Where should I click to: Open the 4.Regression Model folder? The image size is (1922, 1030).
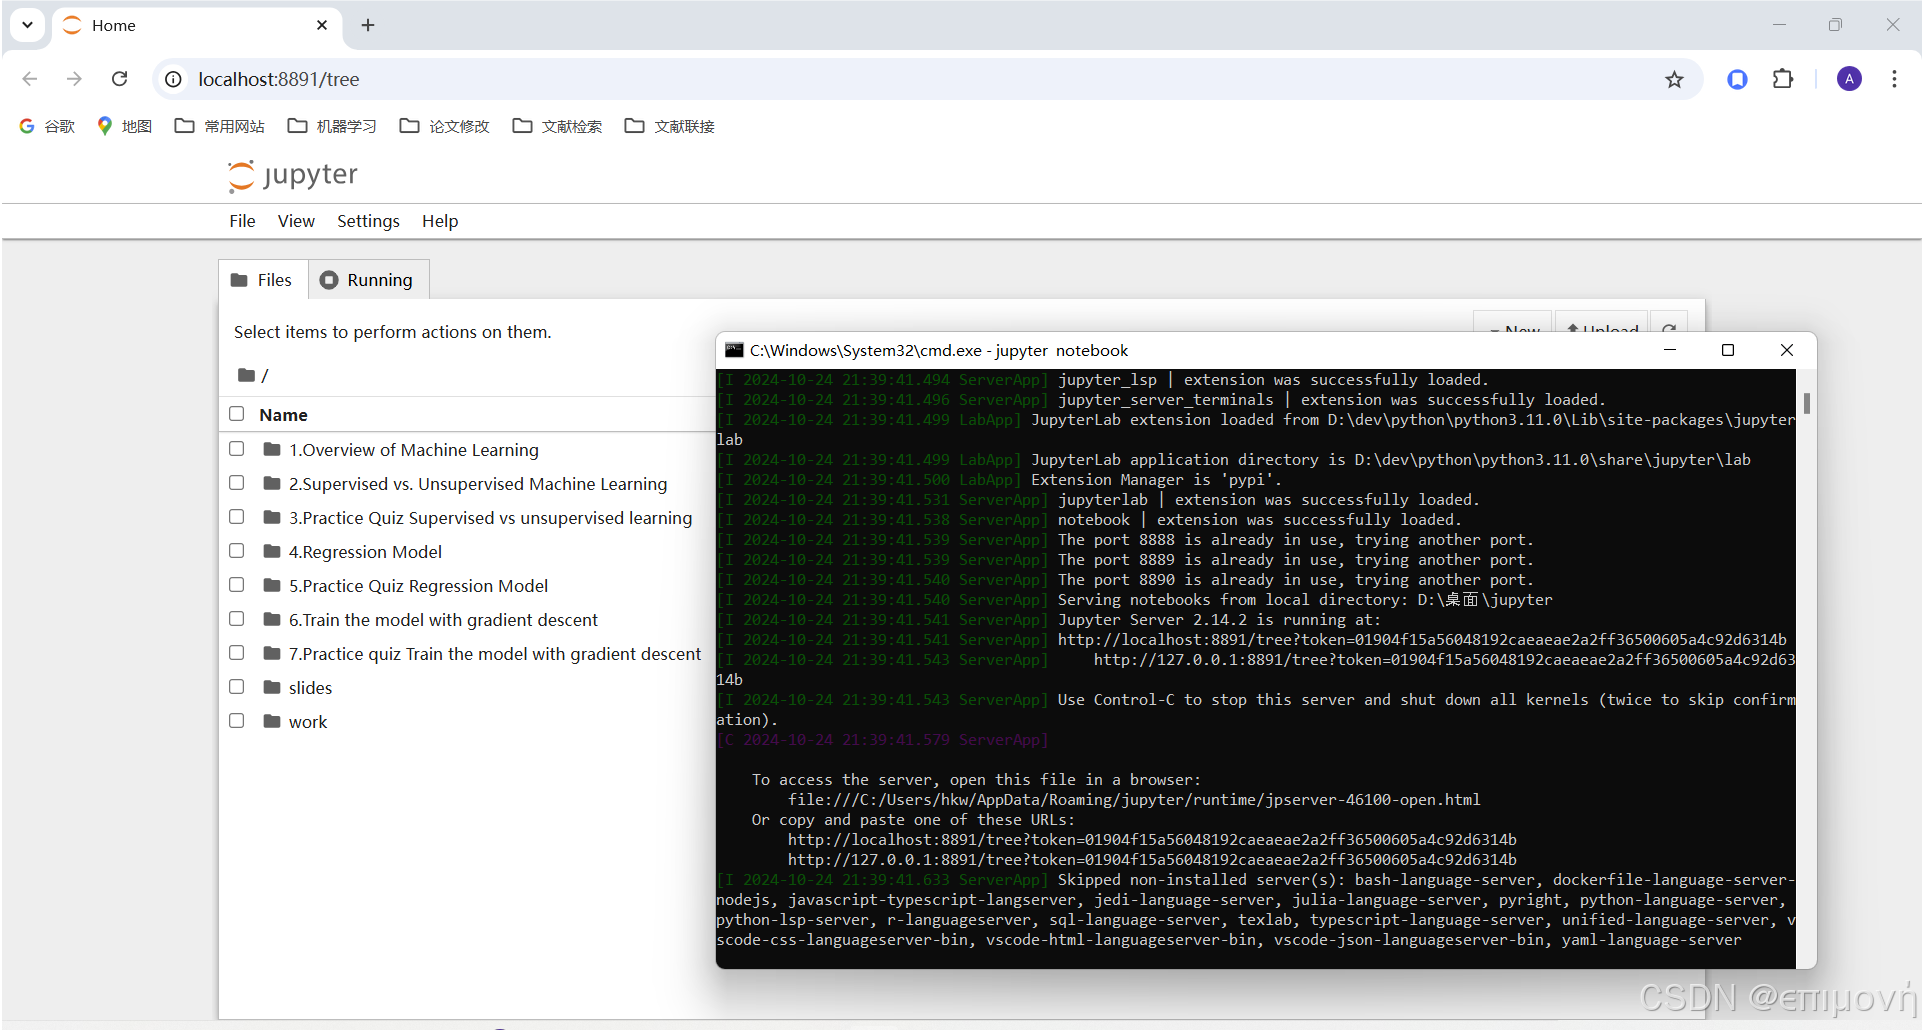click(365, 551)
